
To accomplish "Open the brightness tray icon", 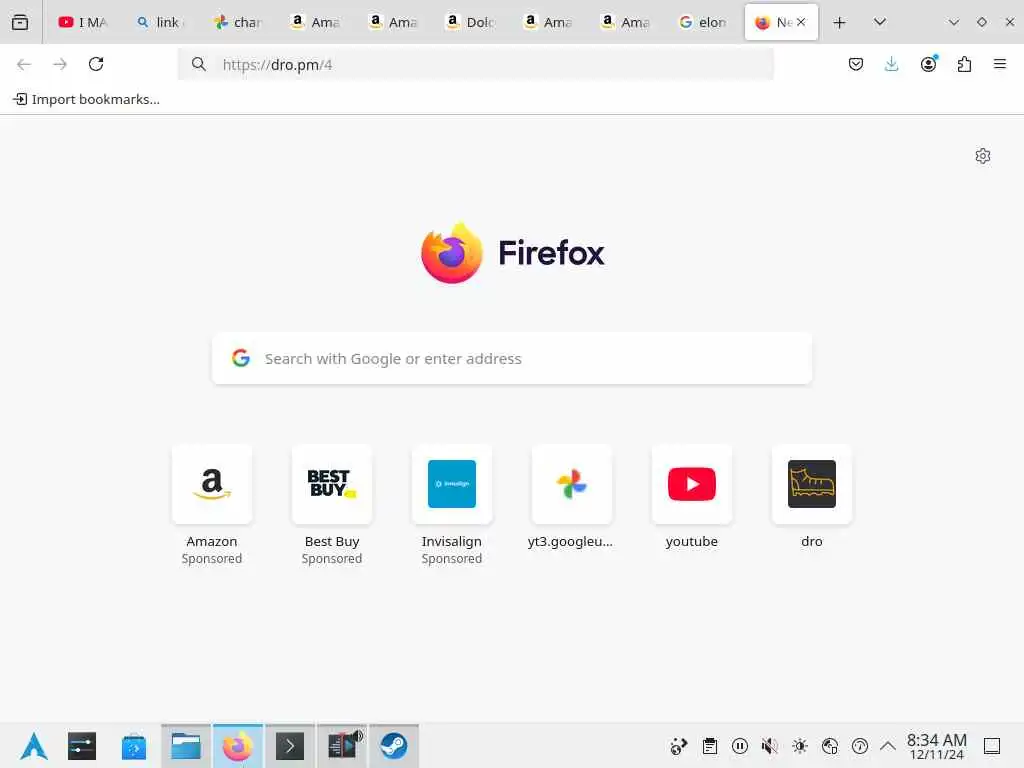I will tap(800, 746).
